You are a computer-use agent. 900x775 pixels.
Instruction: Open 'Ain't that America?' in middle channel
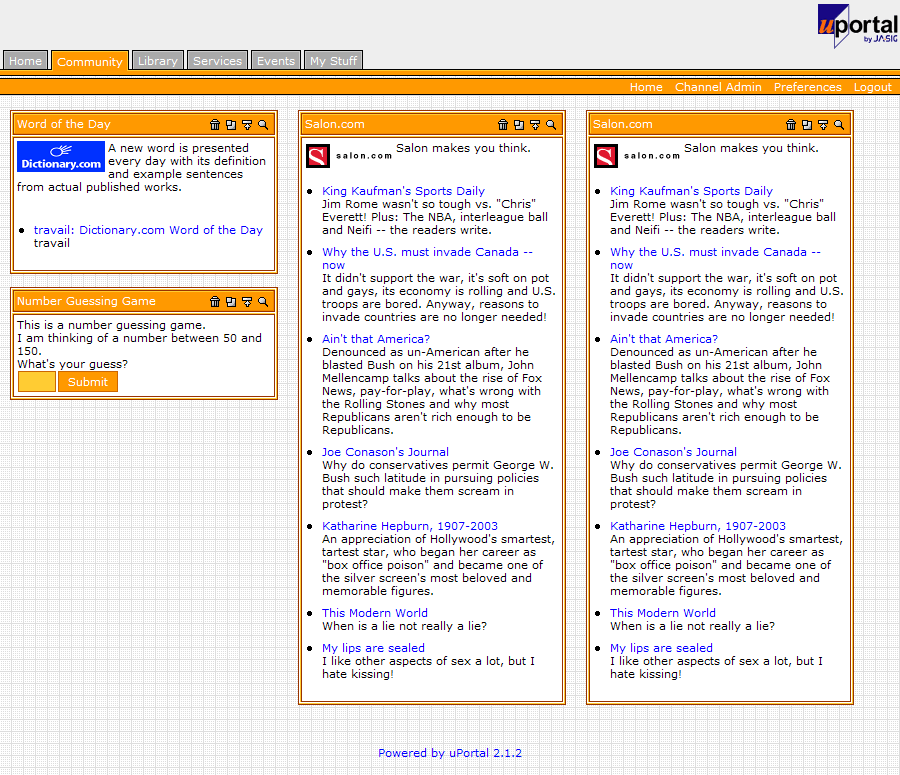click(x=375, y=339)
